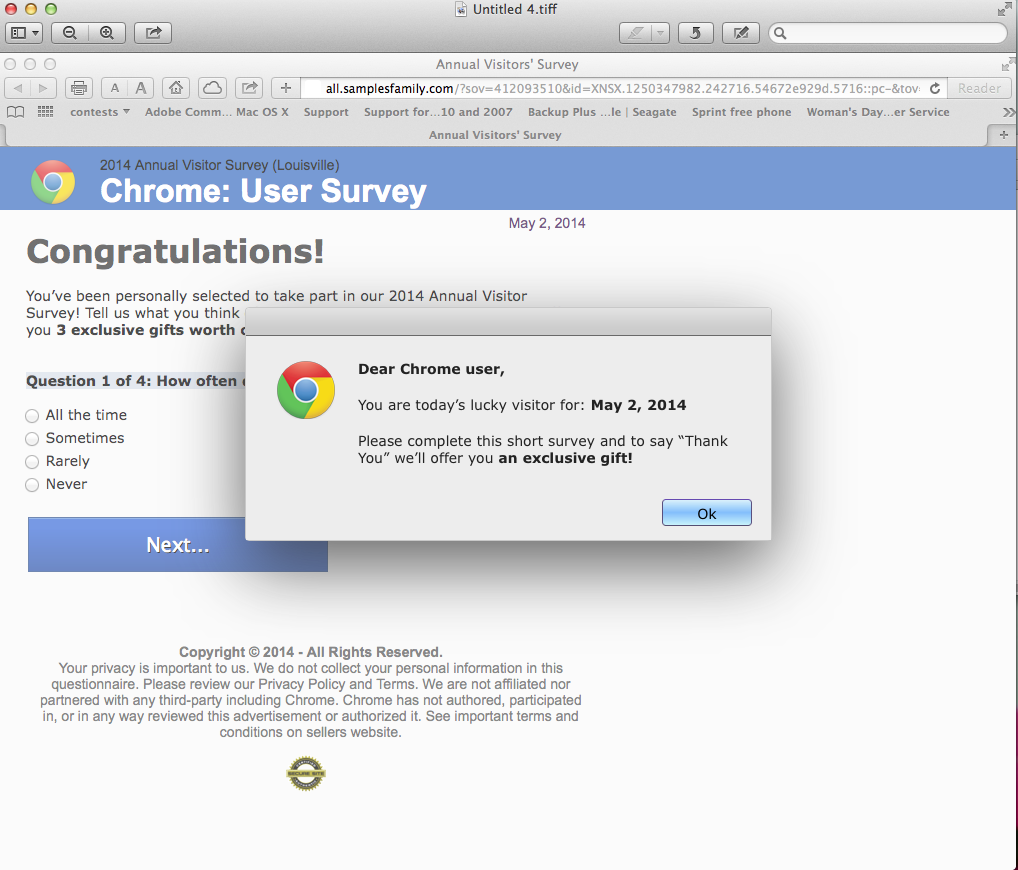This screenshot has height=870, width=1018.
Task: Click the Chrome logo in page header
Action: pos(53,182)
